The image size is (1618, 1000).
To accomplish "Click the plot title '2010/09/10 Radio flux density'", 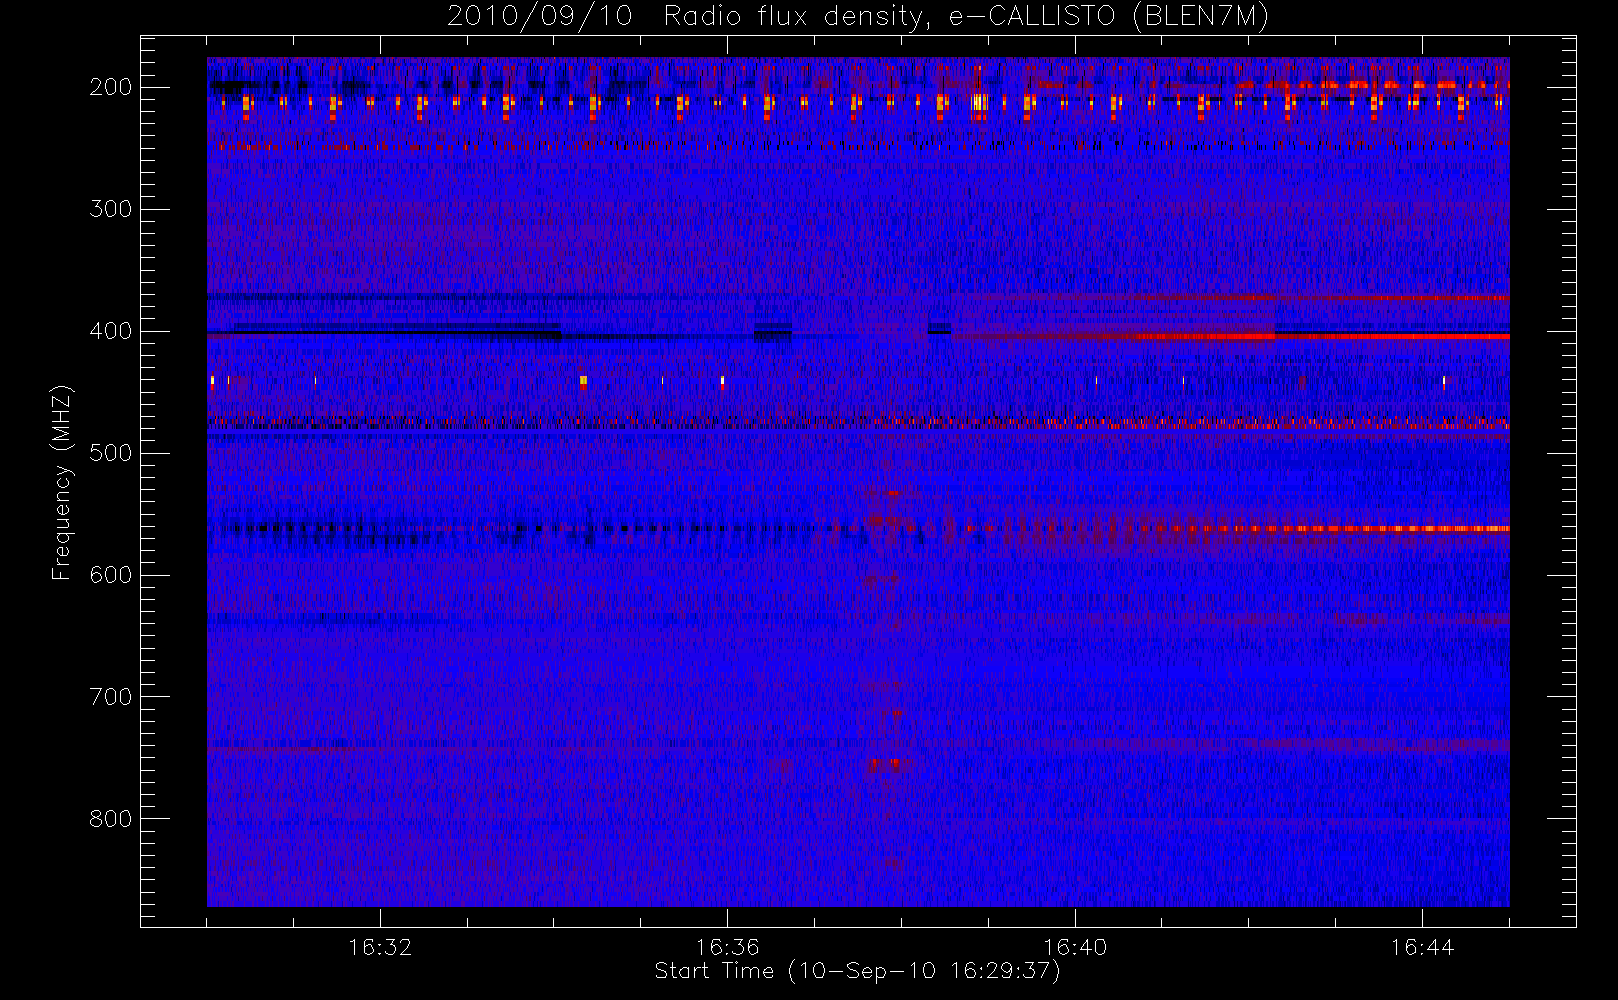I will [858, 17].
